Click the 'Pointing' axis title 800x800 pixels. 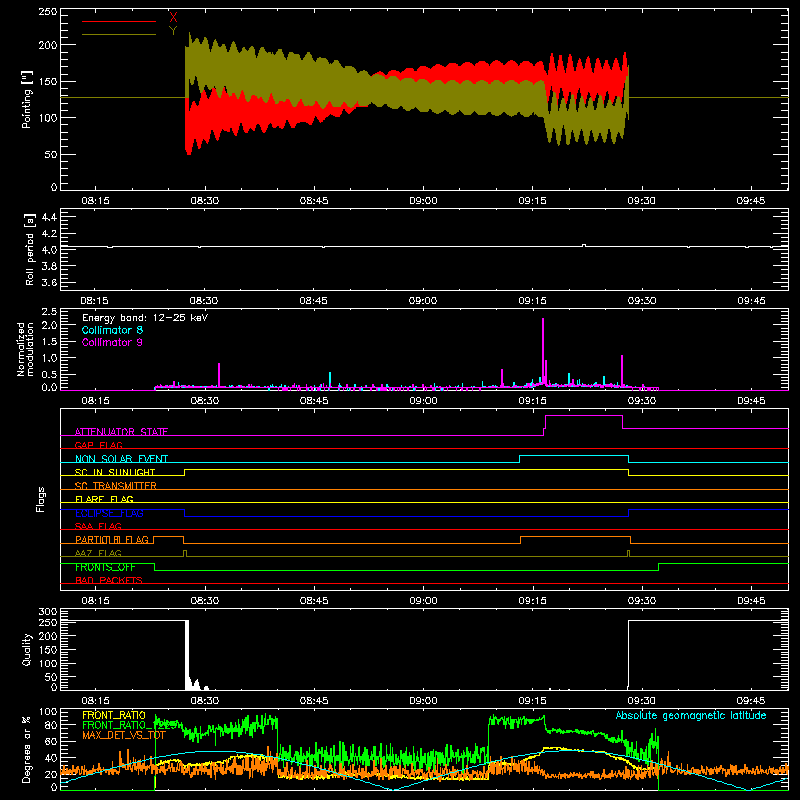pos(27,99)
